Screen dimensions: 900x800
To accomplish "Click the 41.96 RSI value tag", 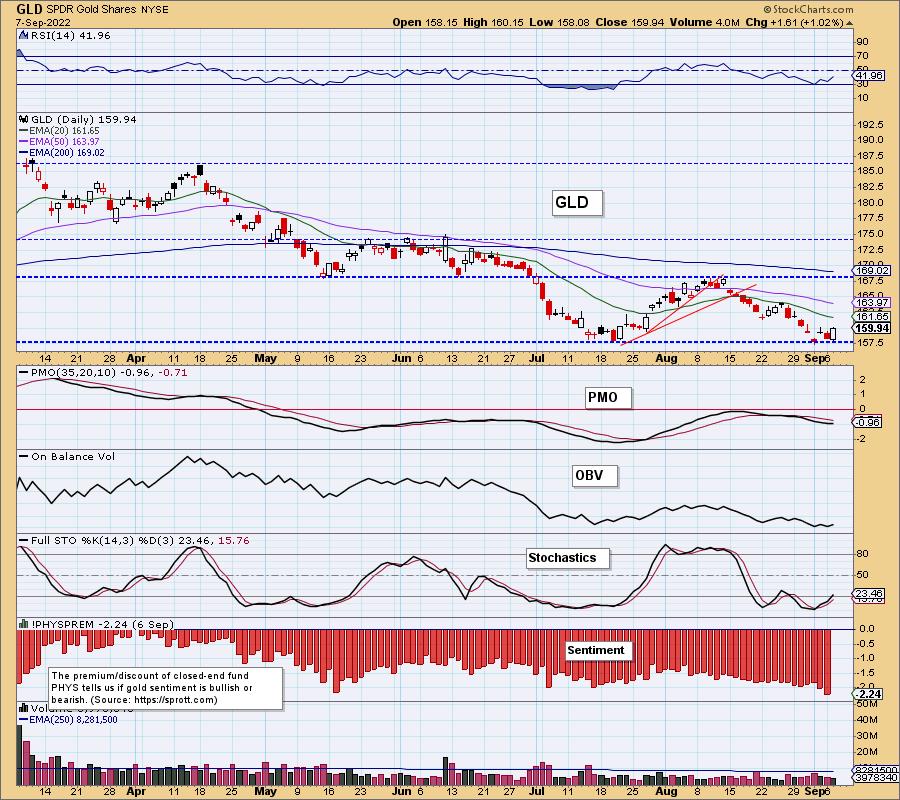I will tap(869, 76).
